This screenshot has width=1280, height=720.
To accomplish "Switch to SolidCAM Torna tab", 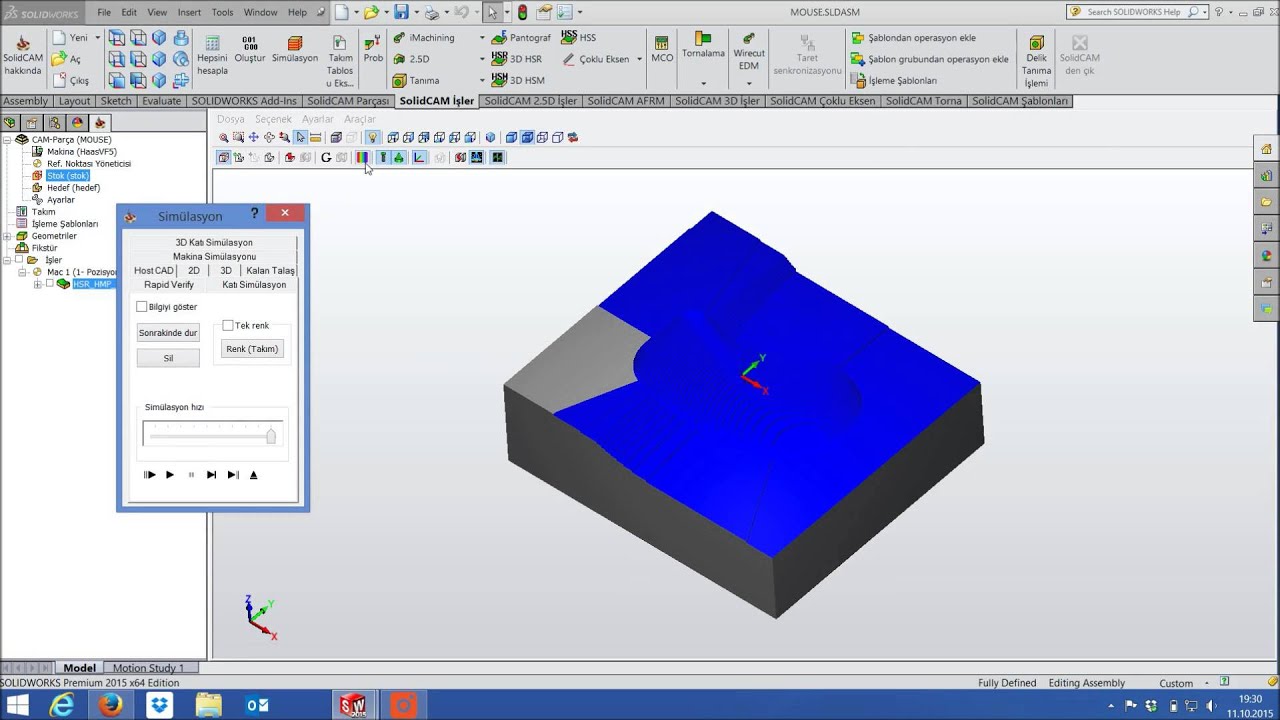I will [923, 101].
